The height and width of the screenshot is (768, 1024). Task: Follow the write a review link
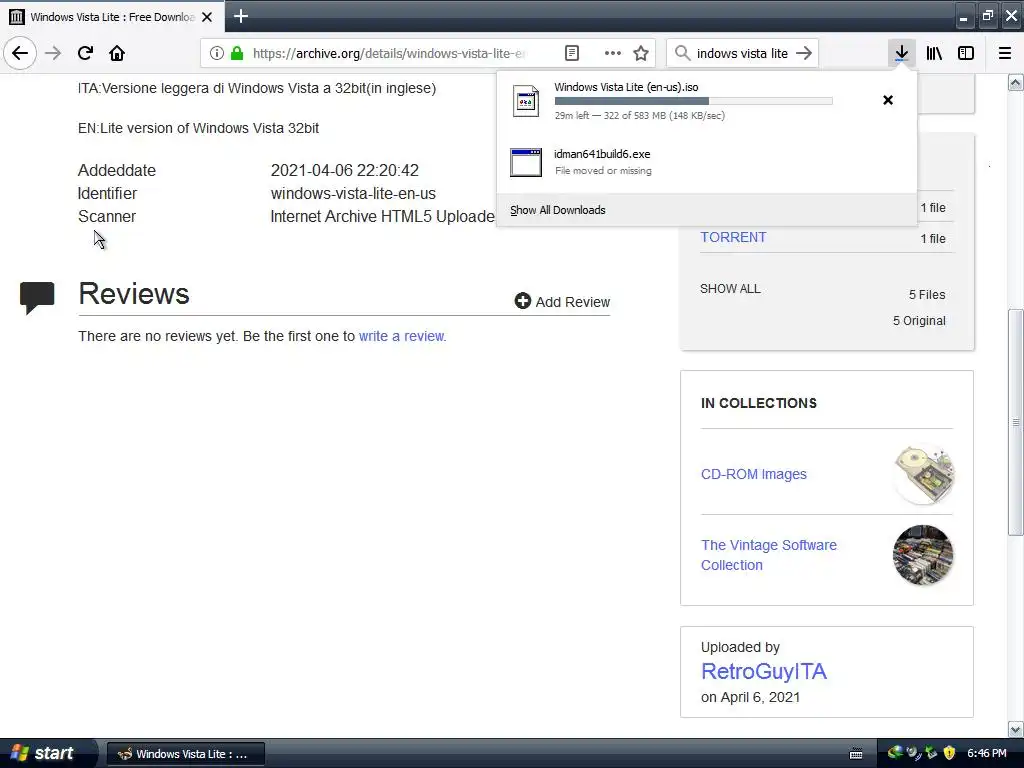pos(402,336)
